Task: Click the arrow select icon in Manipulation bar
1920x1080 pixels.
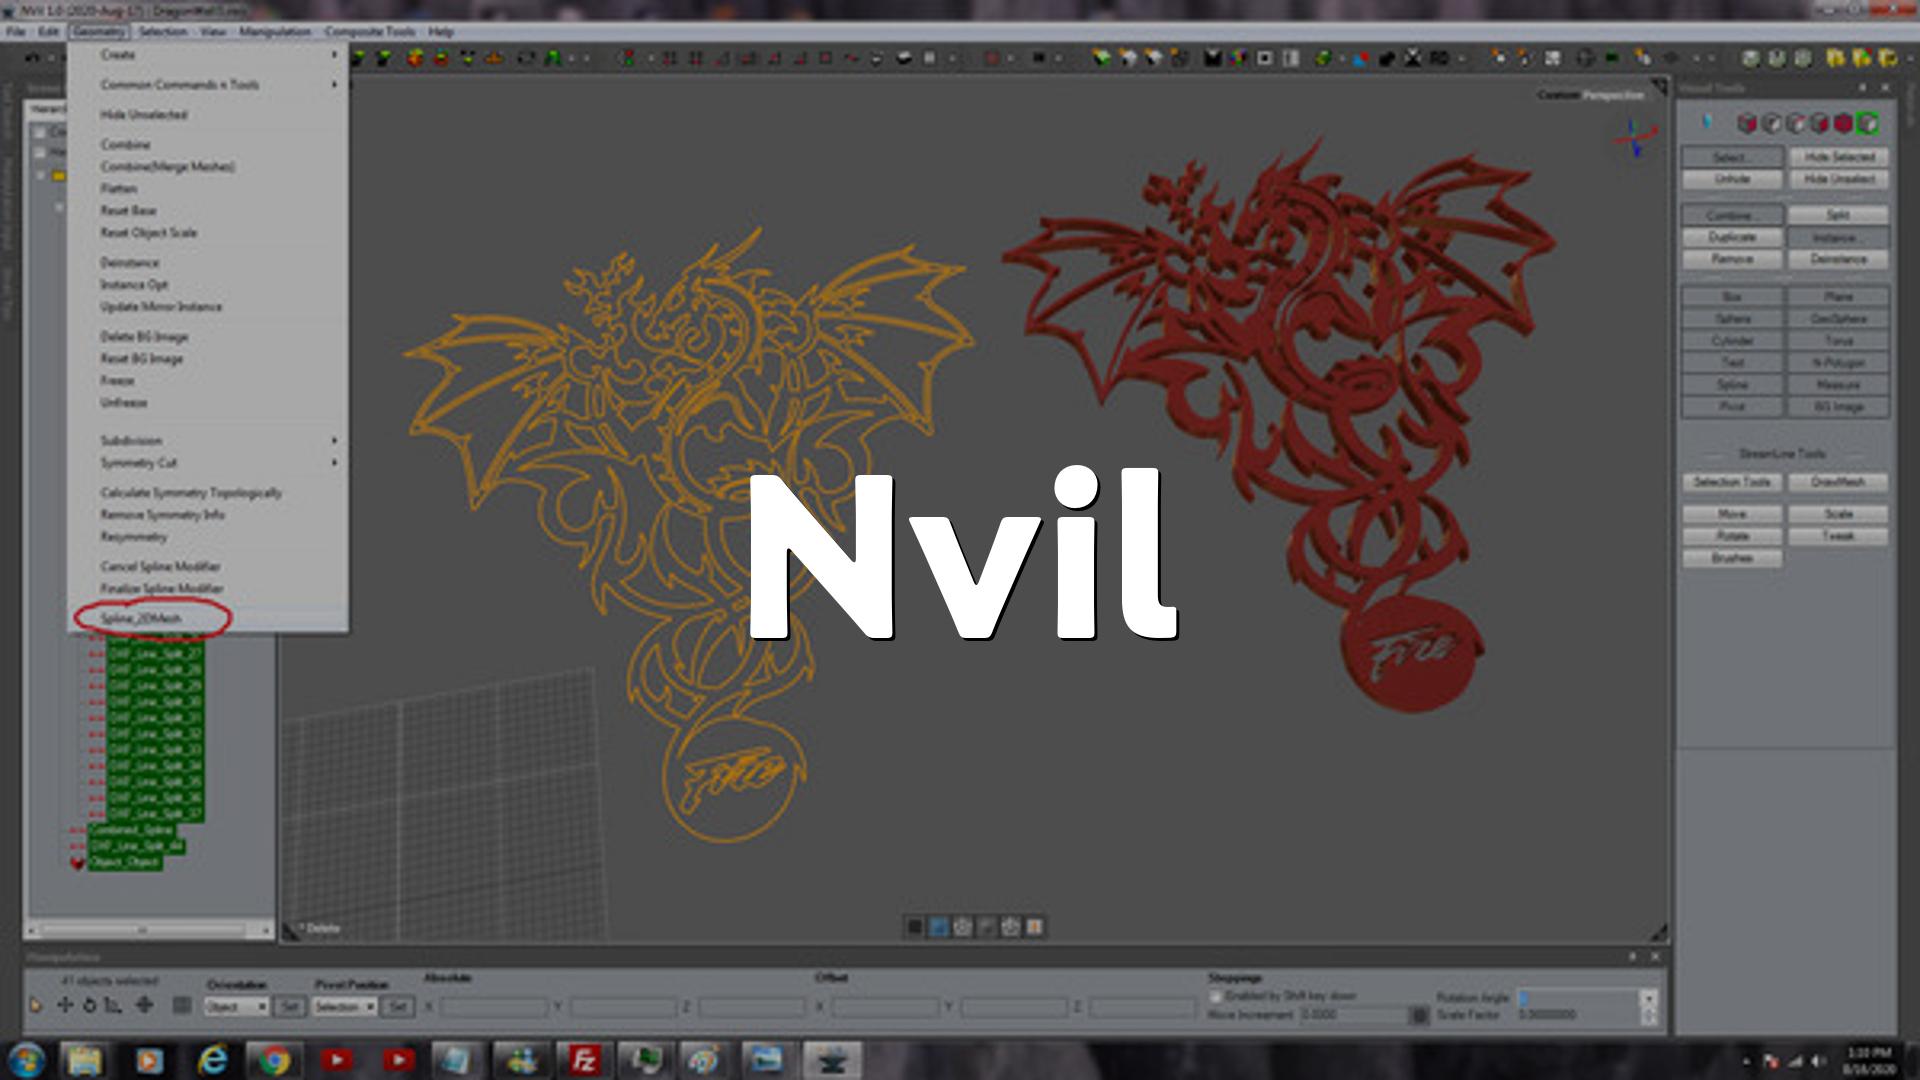Action: tap(36, 1005)
